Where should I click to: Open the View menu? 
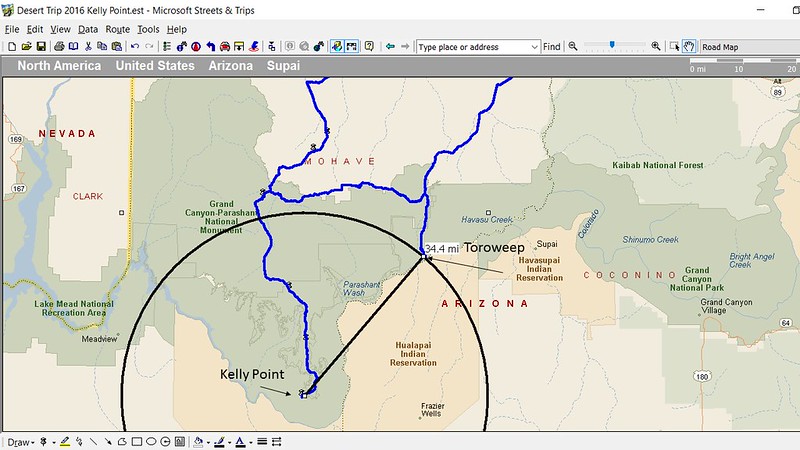[x=60, y=29]
